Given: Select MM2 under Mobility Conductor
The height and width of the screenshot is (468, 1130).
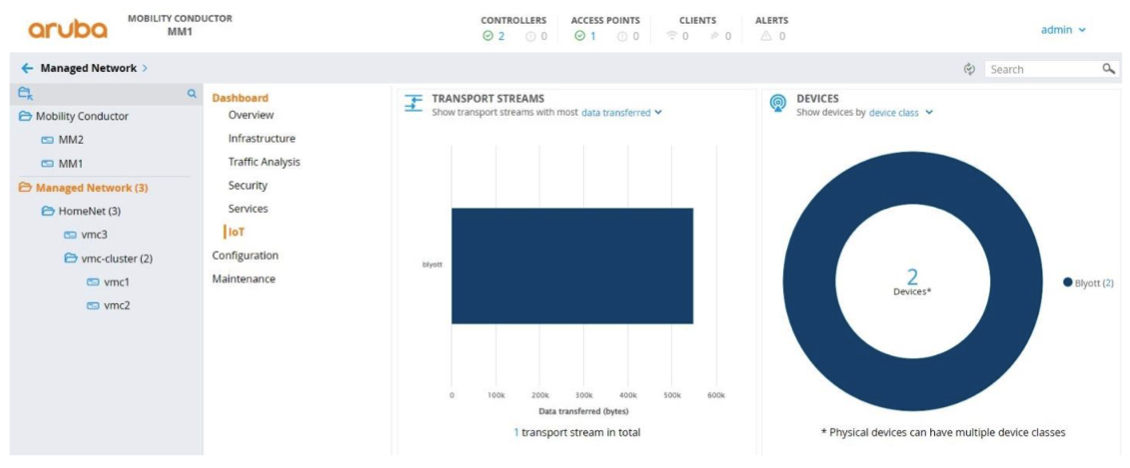Looking at the screenshot, I should [70, 140].
